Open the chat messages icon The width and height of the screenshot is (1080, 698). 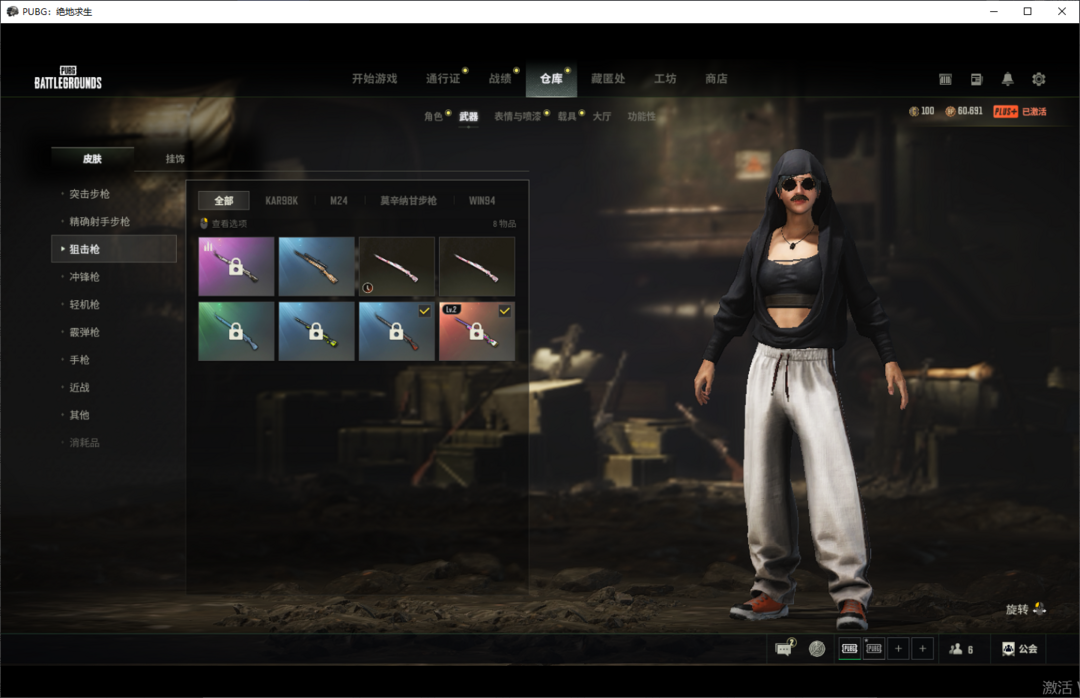[785, 648]
